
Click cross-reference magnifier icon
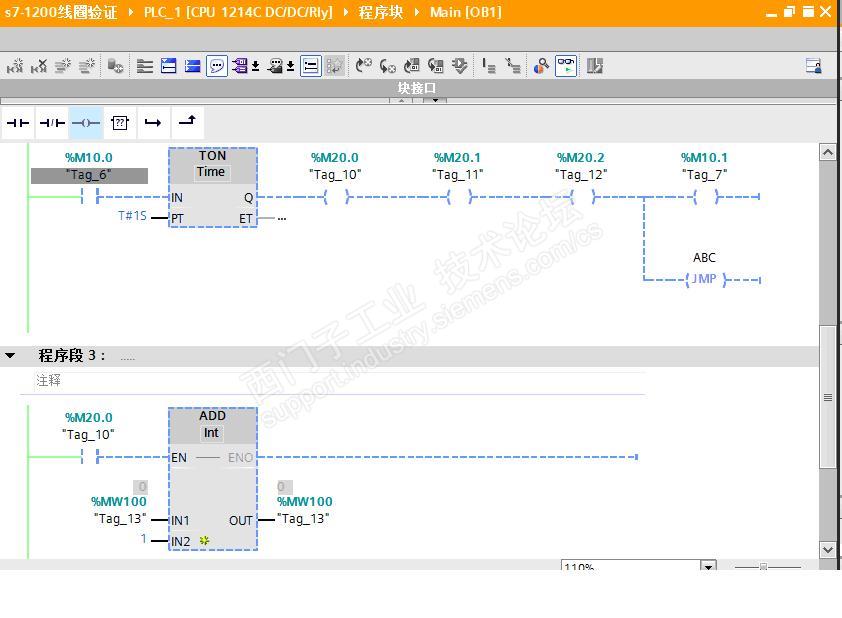tap(541, 66)
